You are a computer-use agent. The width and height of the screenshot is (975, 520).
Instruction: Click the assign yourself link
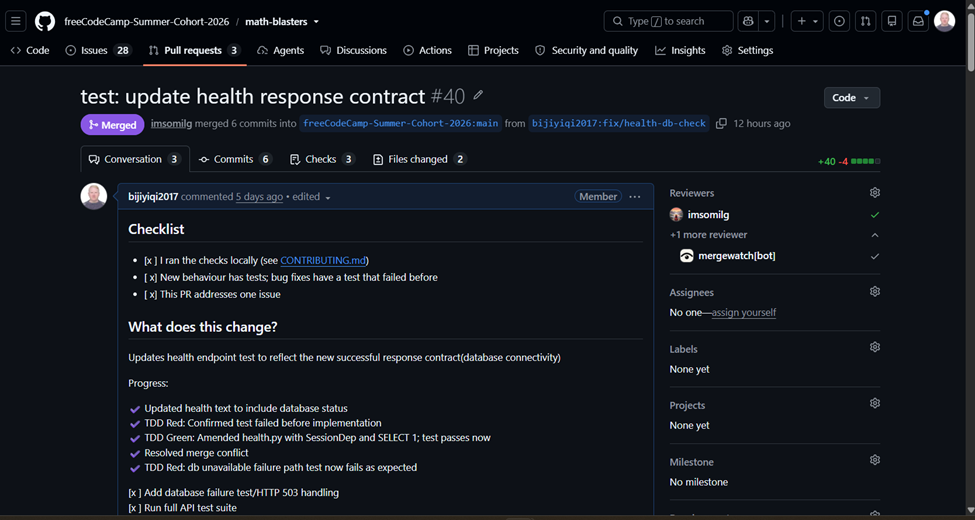pos(744,312)
